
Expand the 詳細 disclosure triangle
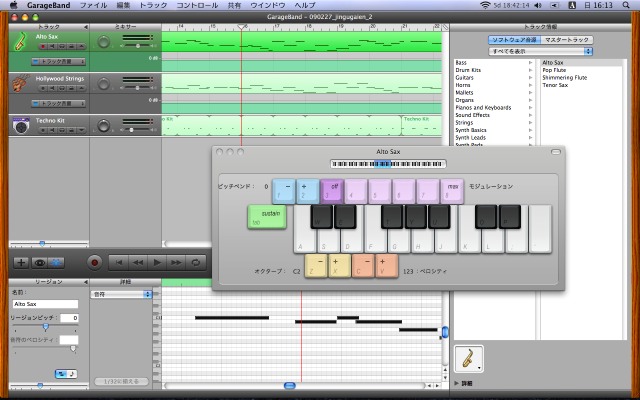pos(457,383)
